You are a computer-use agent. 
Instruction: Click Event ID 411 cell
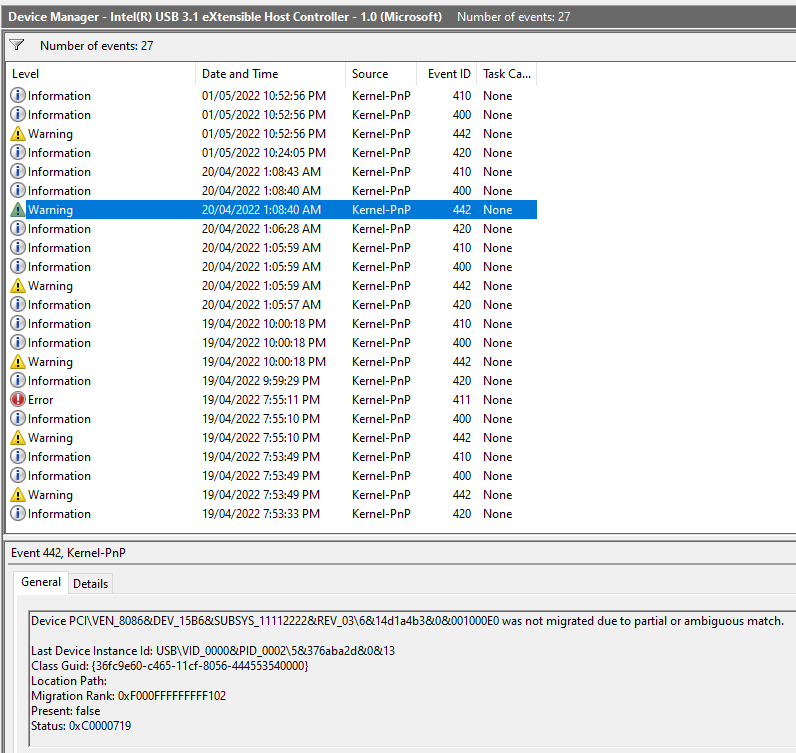click(x=461, y=400)
